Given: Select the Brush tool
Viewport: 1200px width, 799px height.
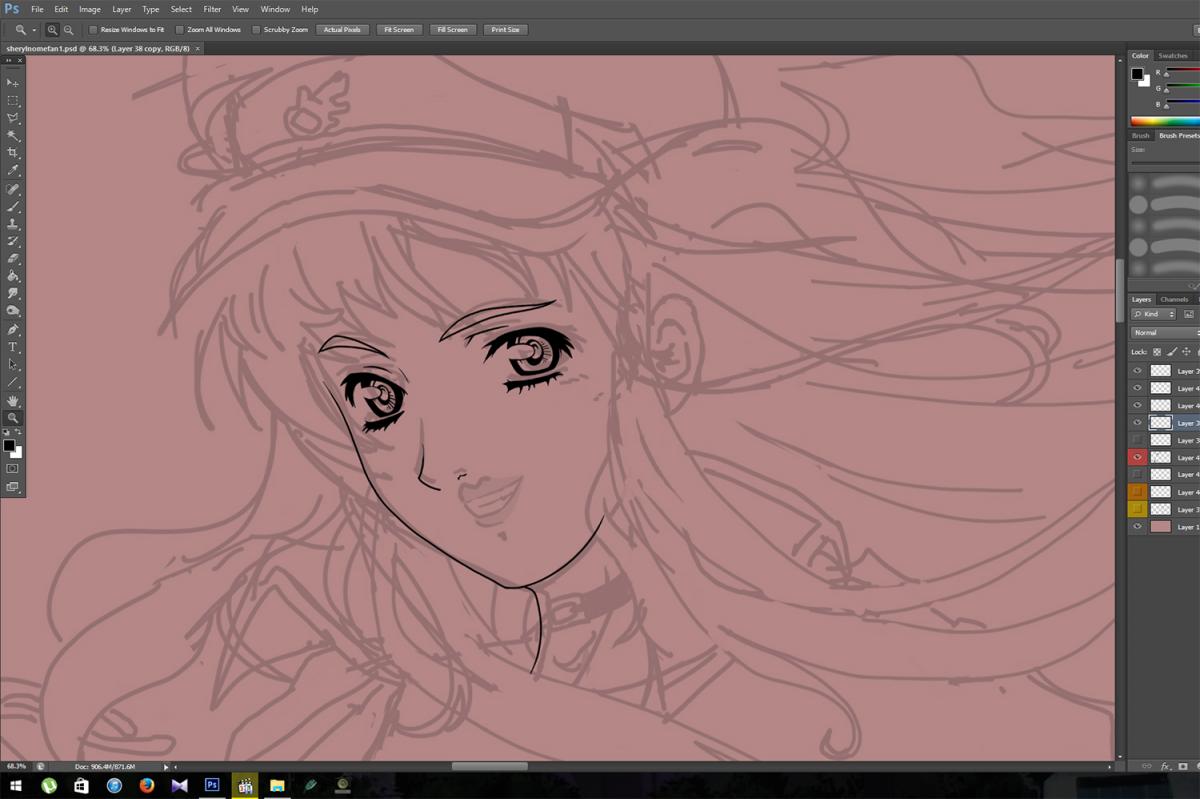Looking at the screenshot, I should [x=13, y=206].
